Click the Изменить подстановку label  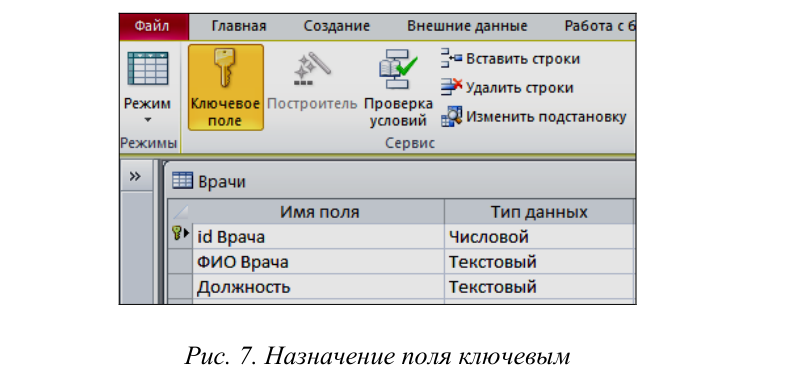(546, 117)
